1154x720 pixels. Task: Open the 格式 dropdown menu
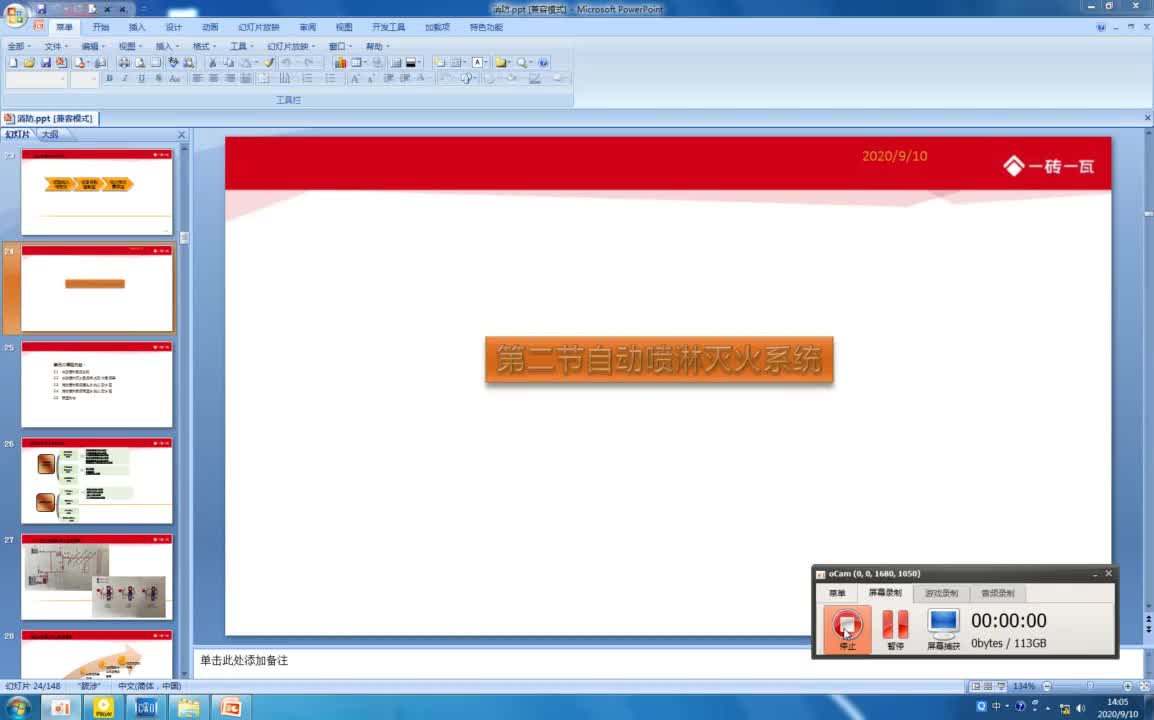pos(205,46)
